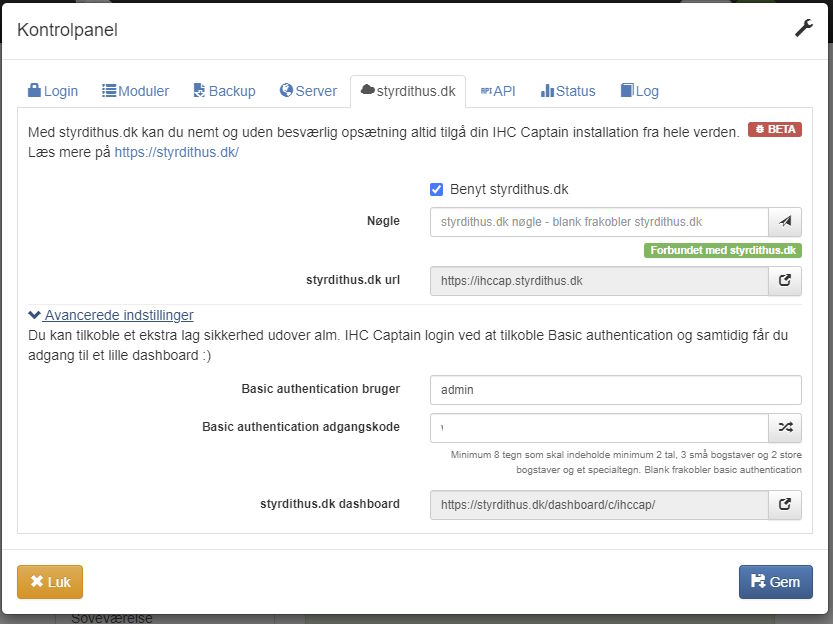
Task: Uncheck the Benyt styrdithus.dk checkbox
Action: pos(436,190)
